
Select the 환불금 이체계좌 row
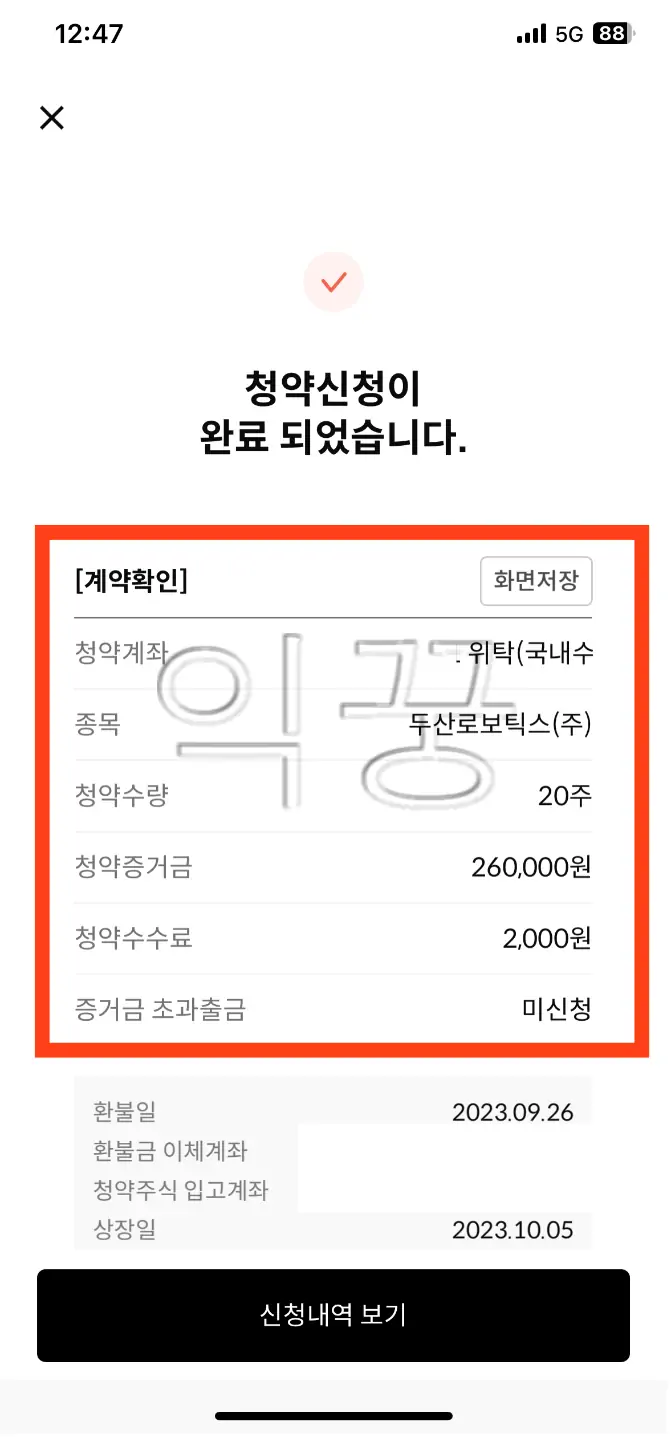point(334,1152)
